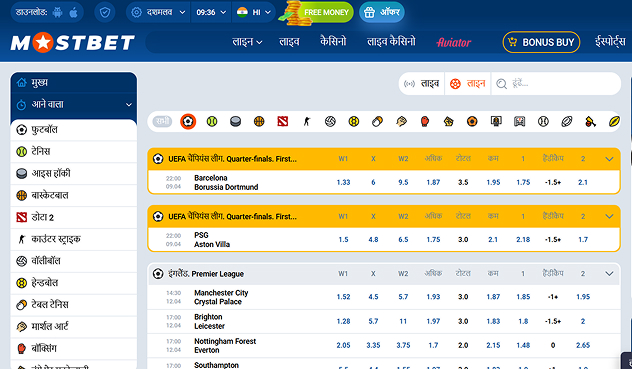Select टेनिस in the sidebar

click(x=74, y=152)
